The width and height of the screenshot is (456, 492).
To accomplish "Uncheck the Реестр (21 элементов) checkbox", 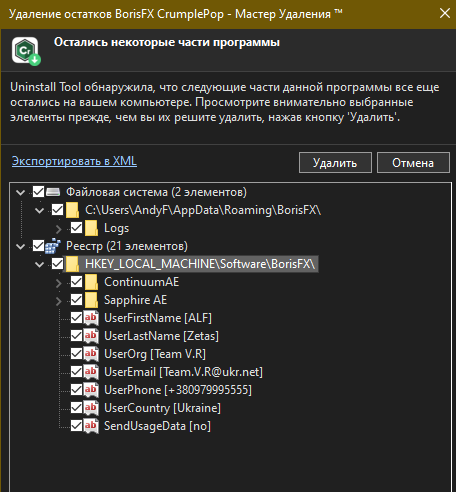I will [x=38, y=246].
